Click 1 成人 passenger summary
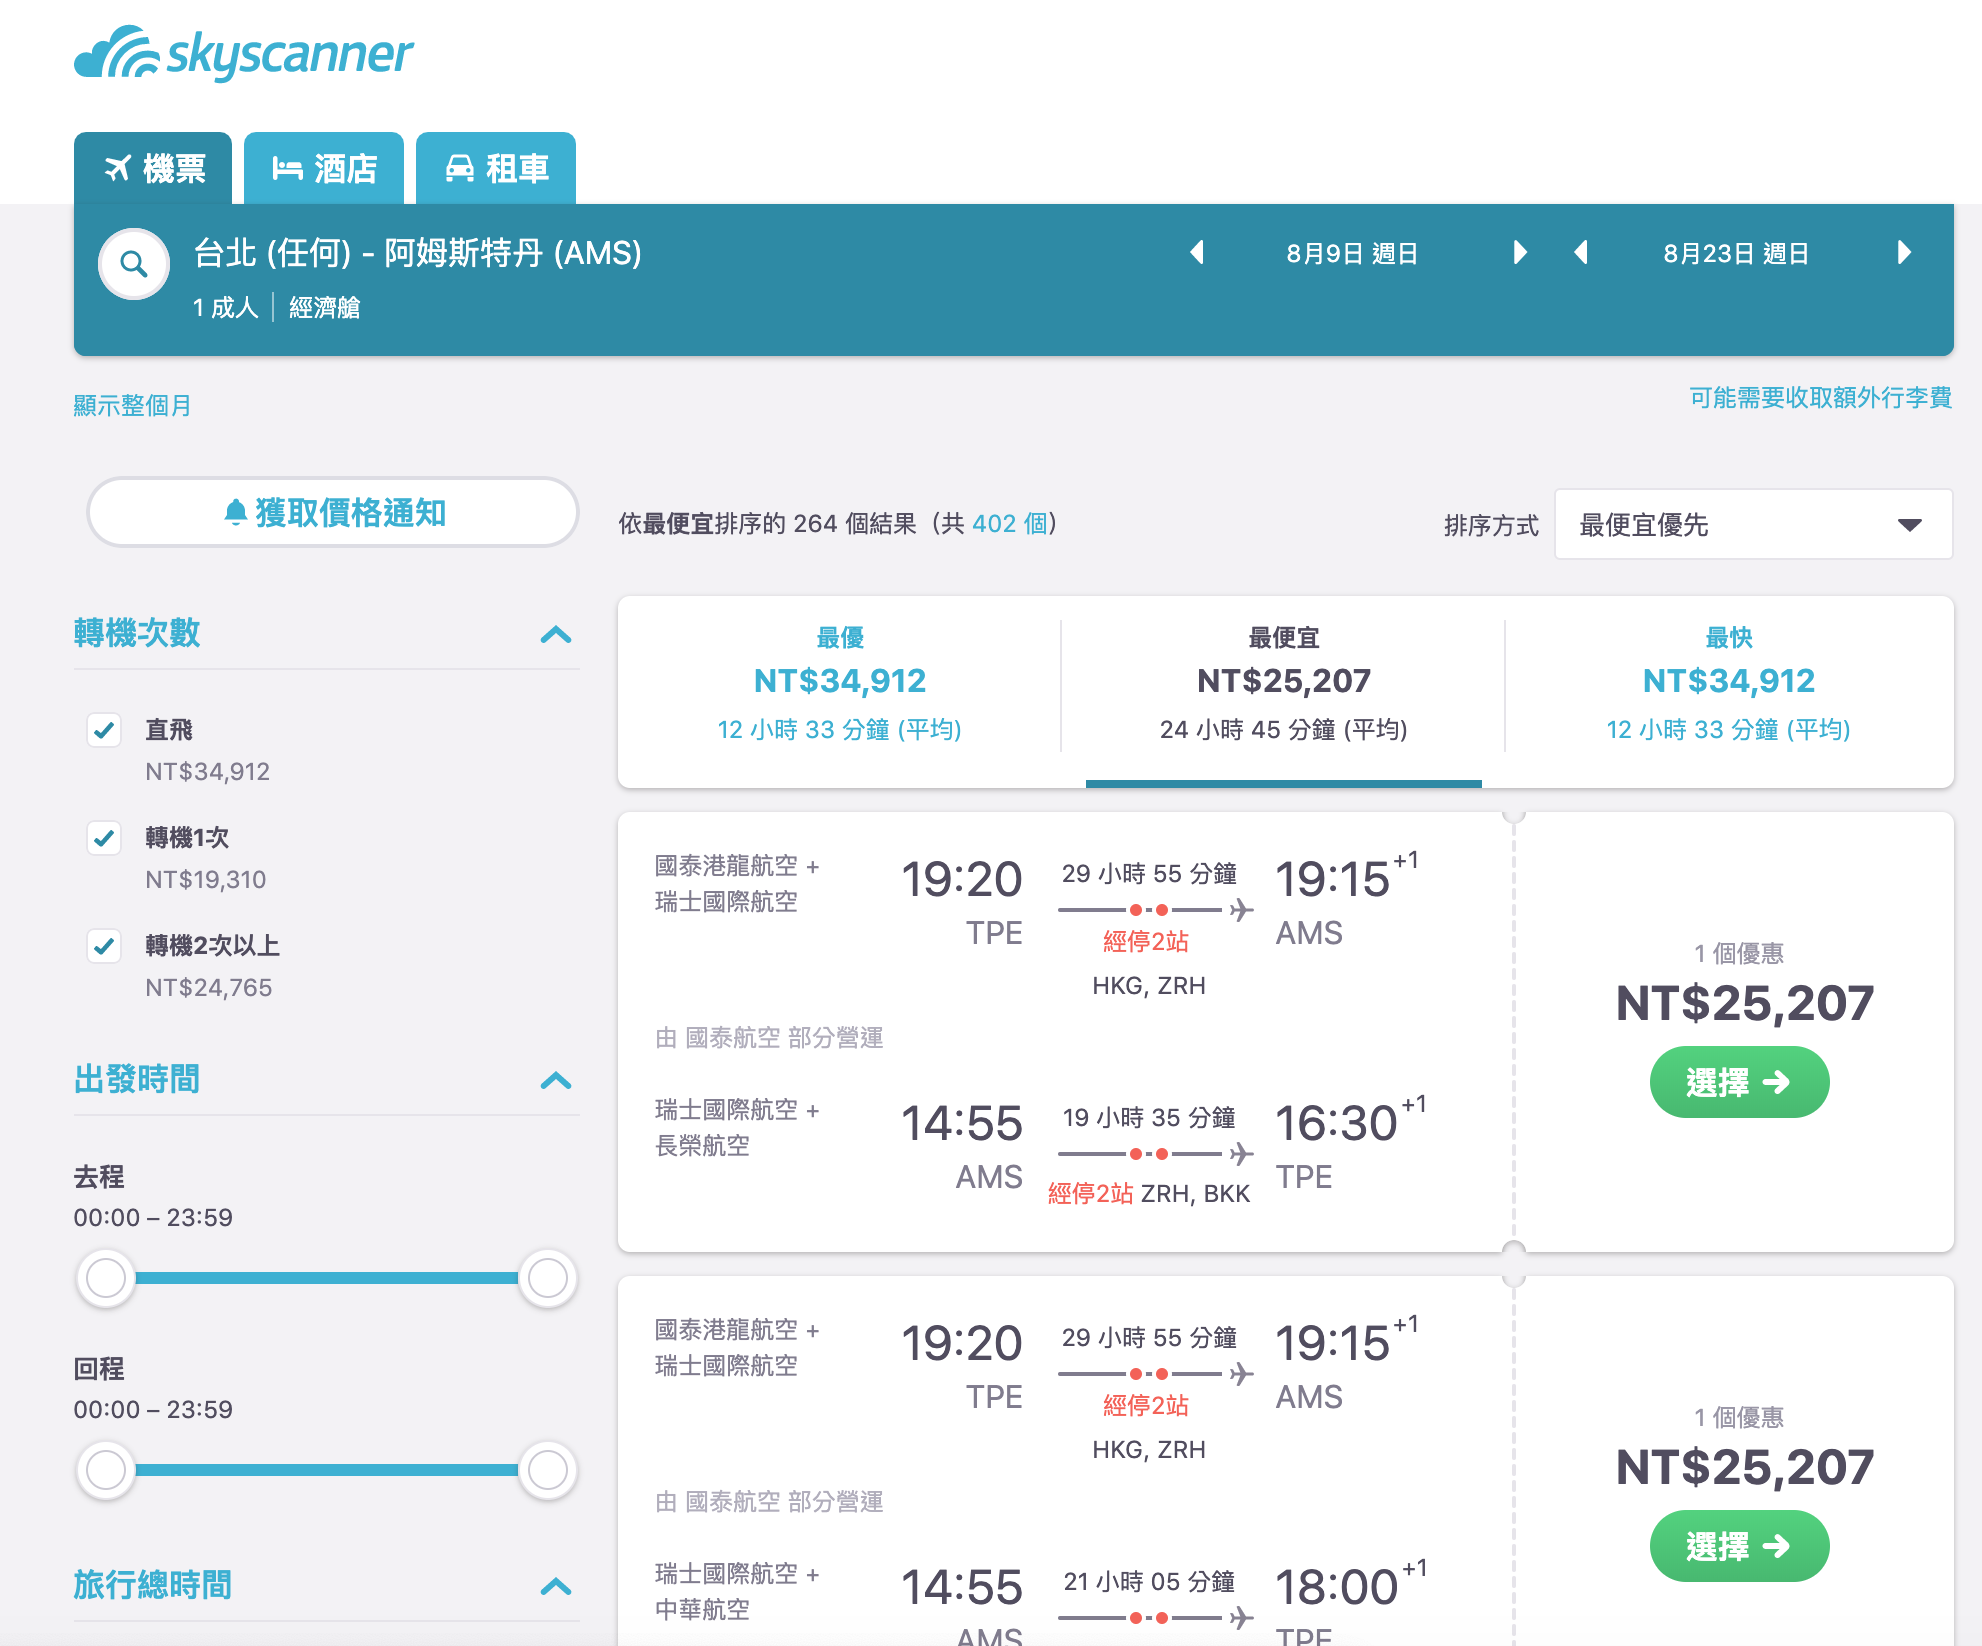Image resolution: width=1982 pixels, height=1646 pixels. [x=226, y=307]
